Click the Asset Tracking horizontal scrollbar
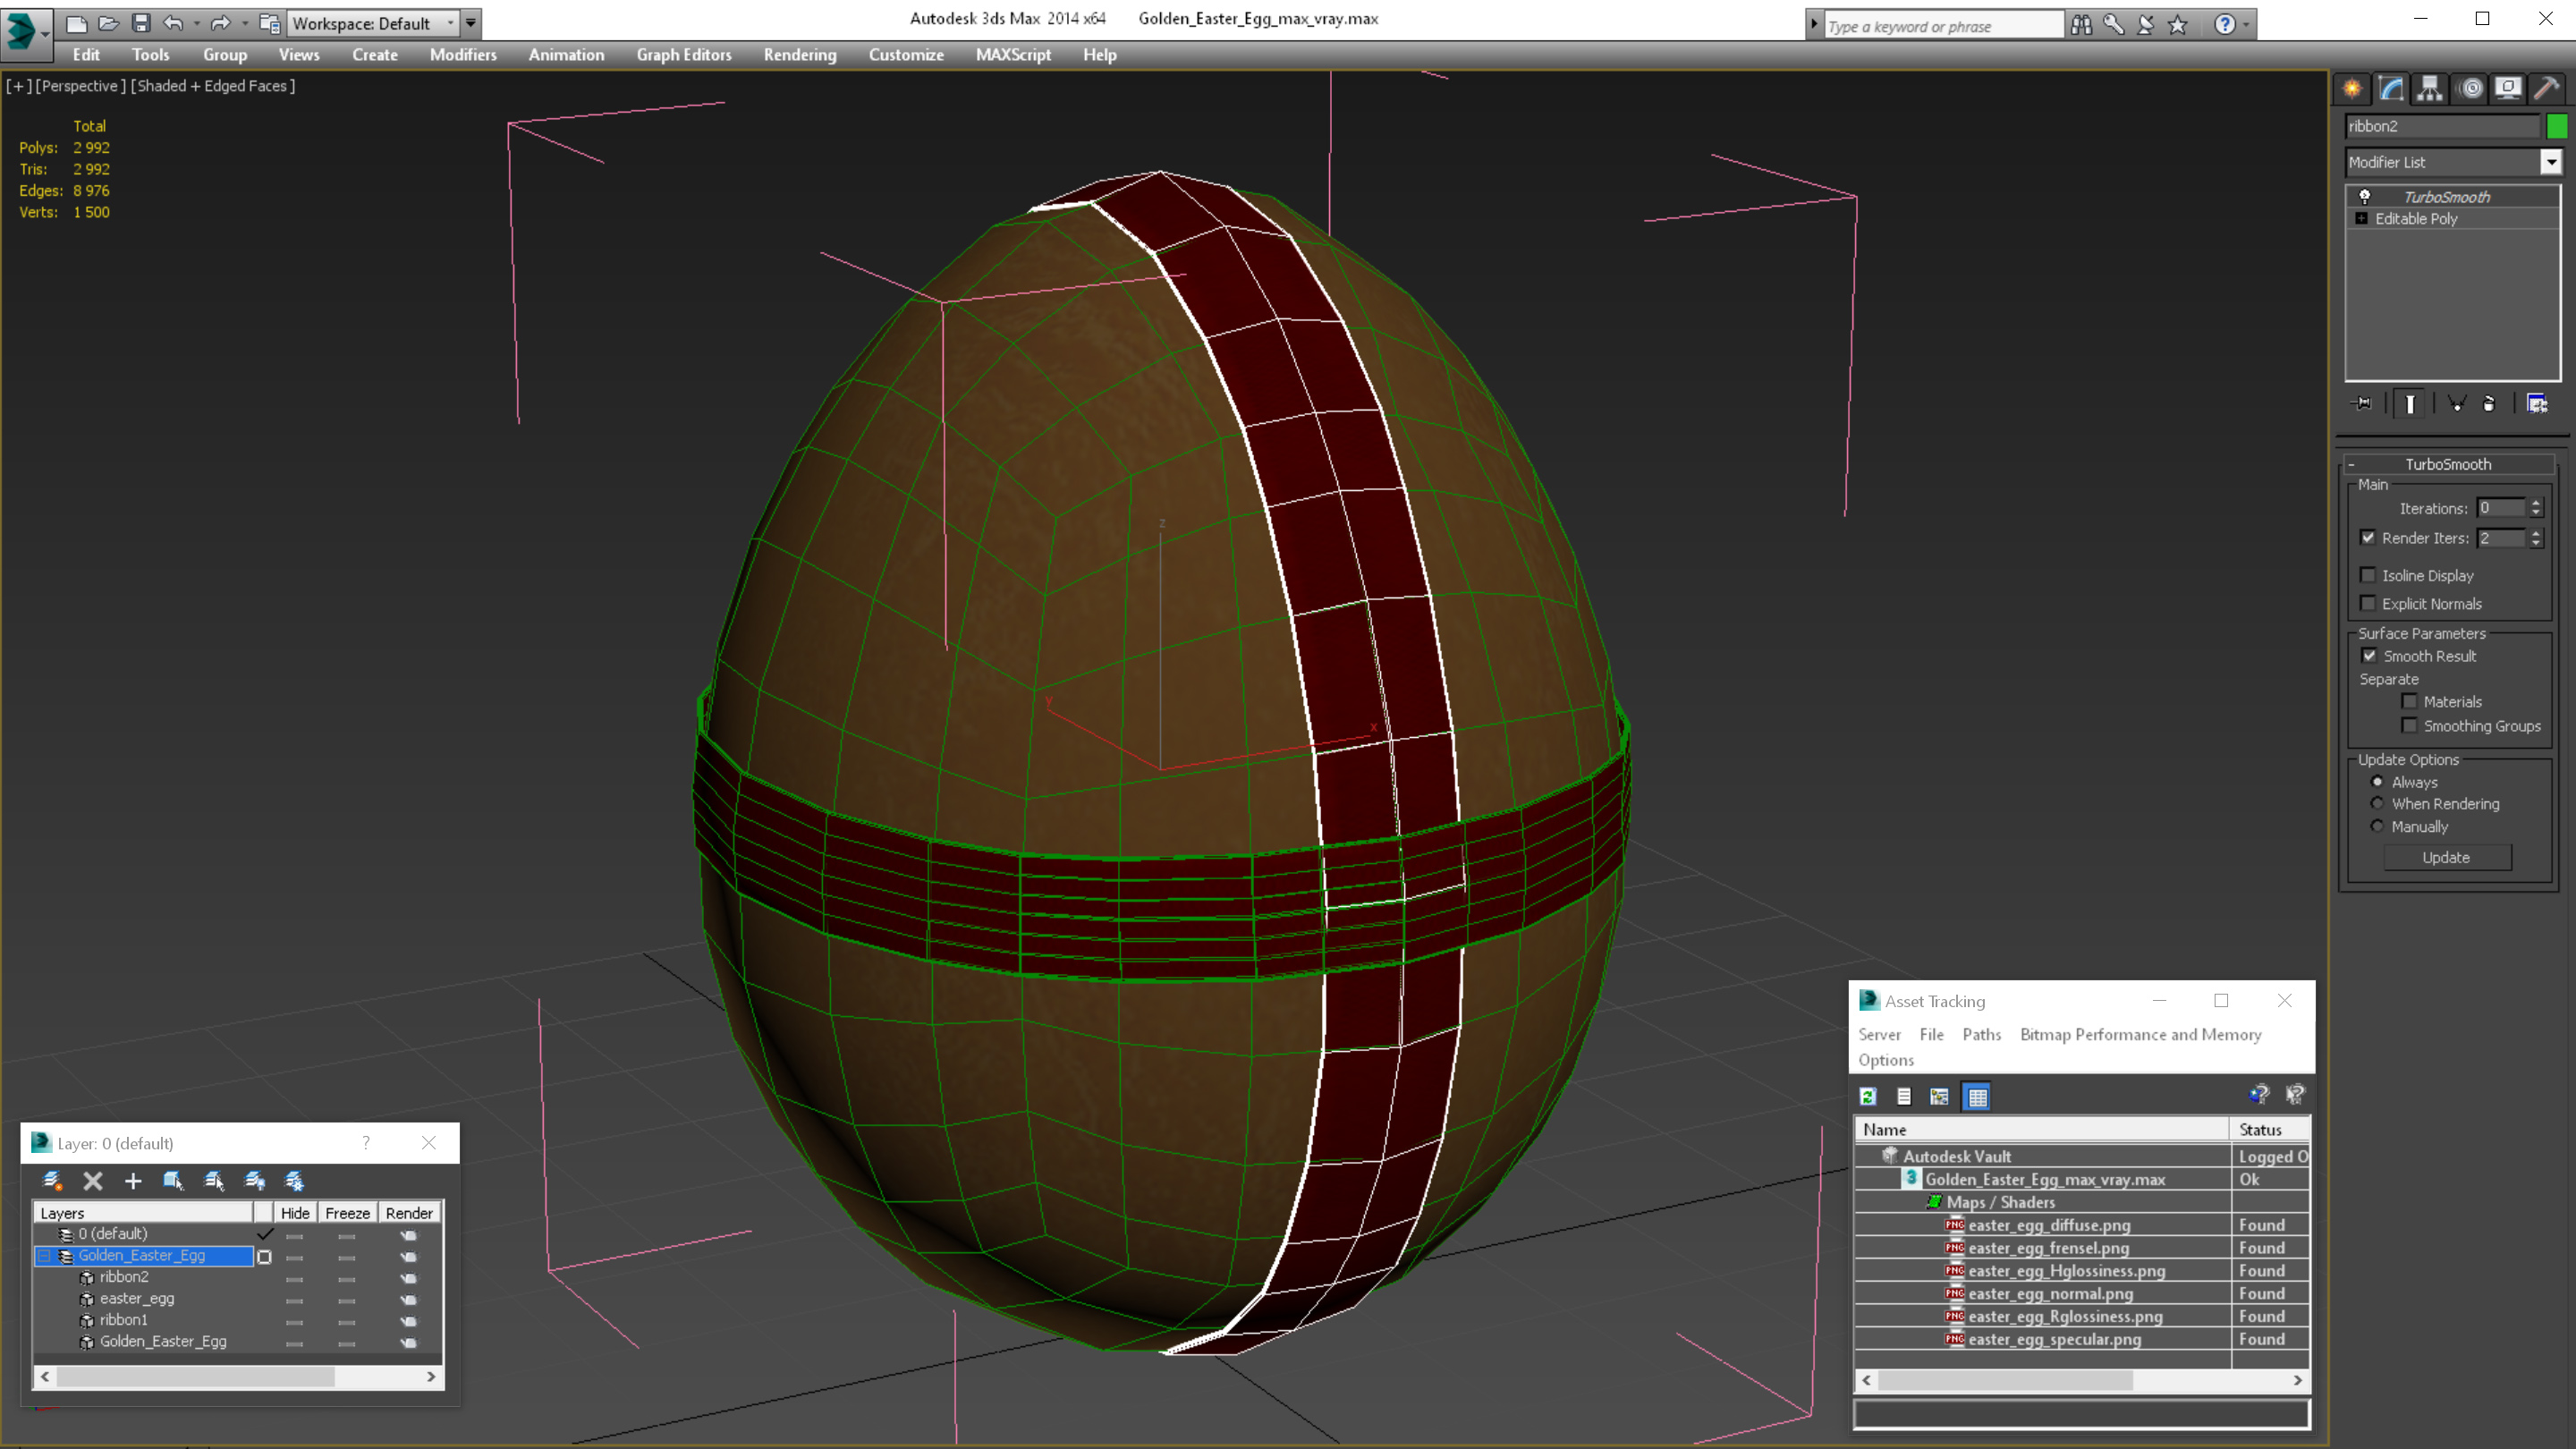 pyautogui.click(x=2081, y=1380)
